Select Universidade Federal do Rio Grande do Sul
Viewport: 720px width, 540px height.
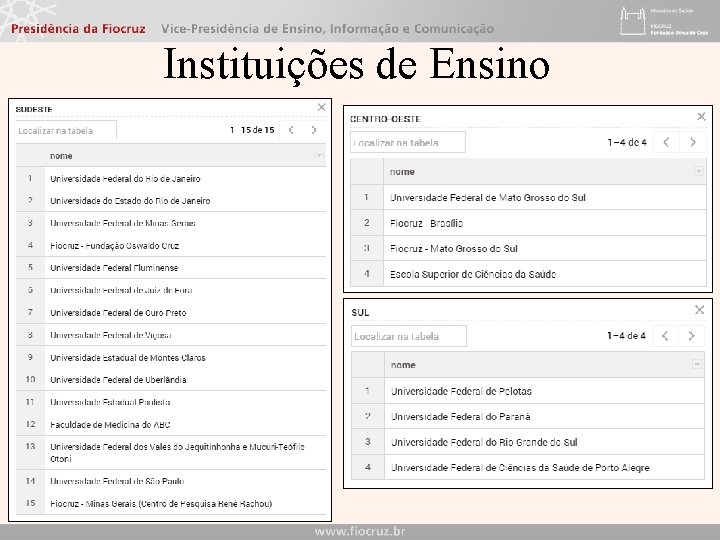point(528,442)
